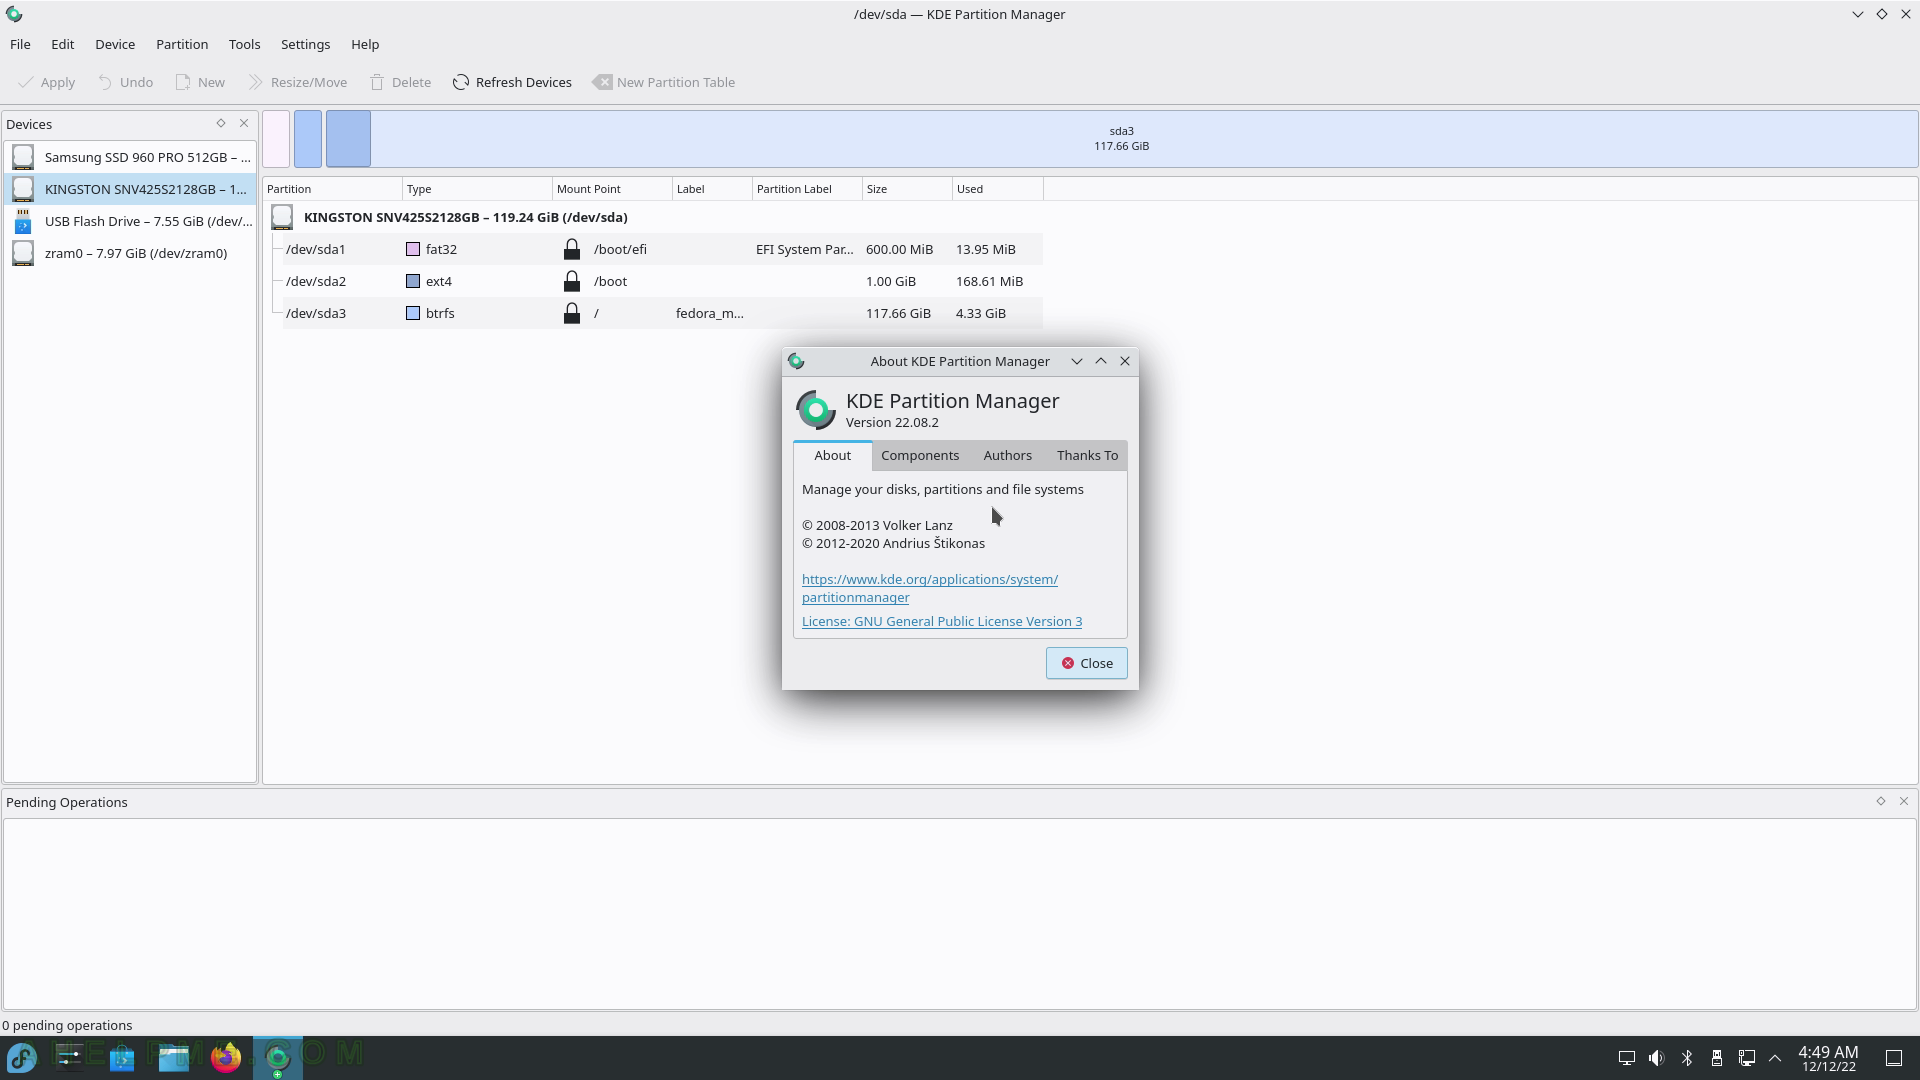Click the btrfs color square
The image size is (1920, 1080).
click(413, 313)
